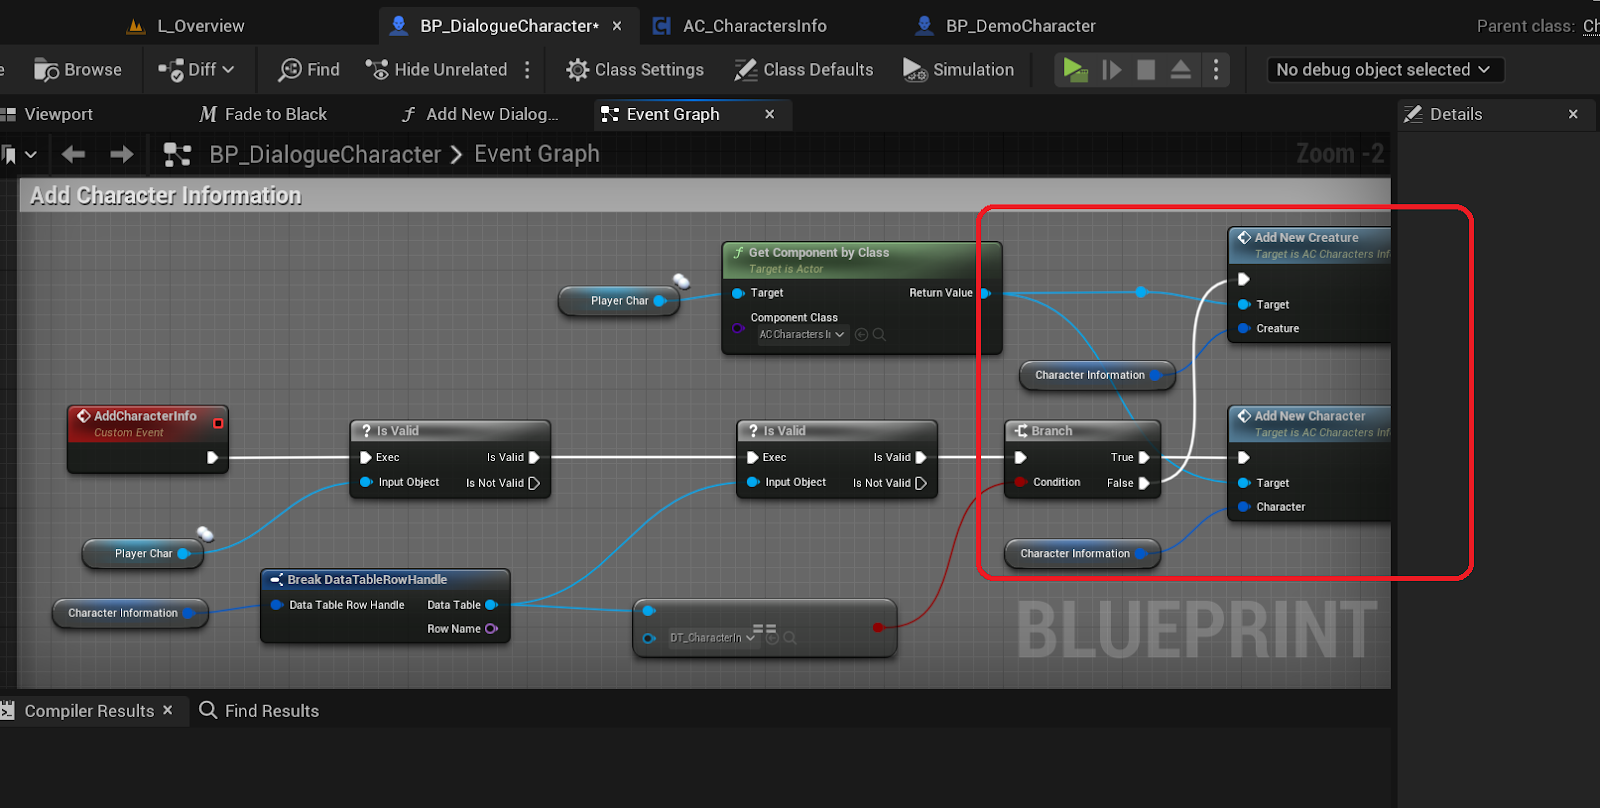
Task: Click the Eject icon in play controls
Action: pyautogui.click(x=1181, y=69)
